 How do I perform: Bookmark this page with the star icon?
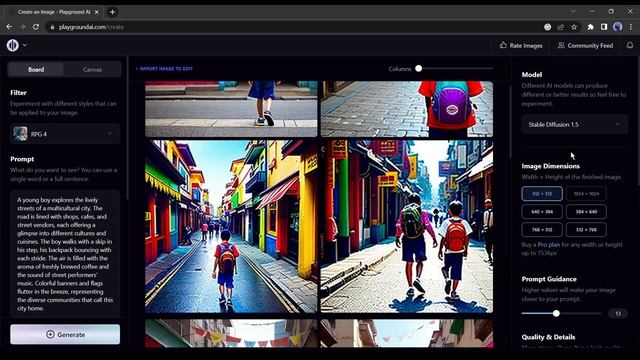click(574, 27)
